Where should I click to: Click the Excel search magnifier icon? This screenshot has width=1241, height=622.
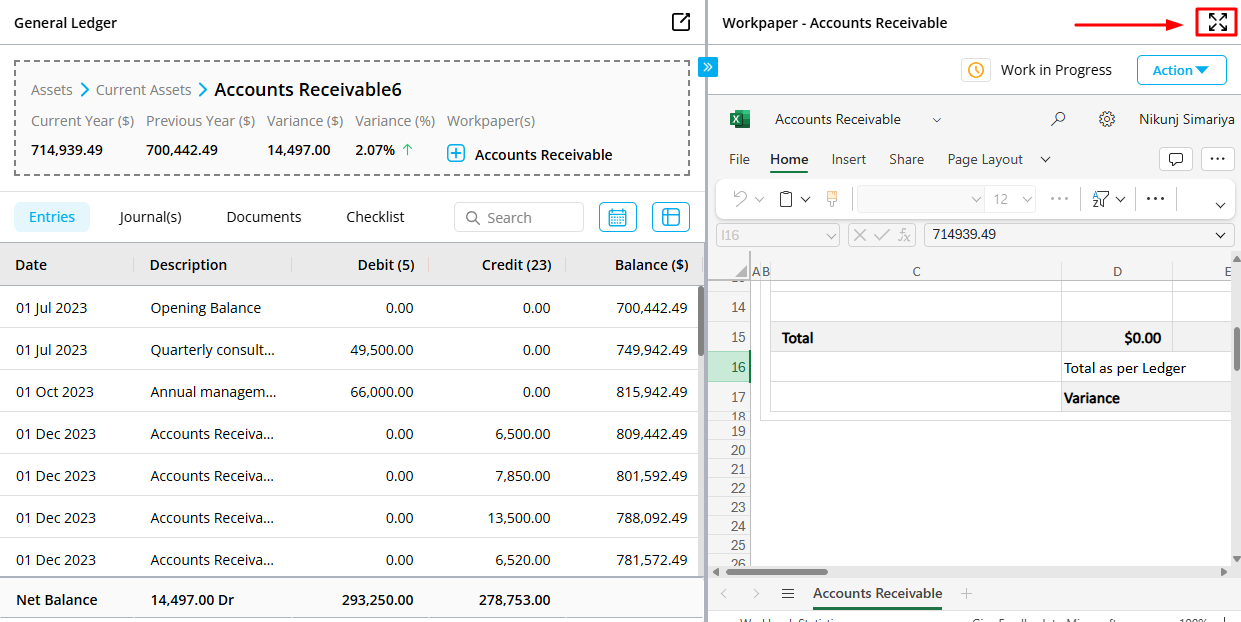click(1058, 119)
